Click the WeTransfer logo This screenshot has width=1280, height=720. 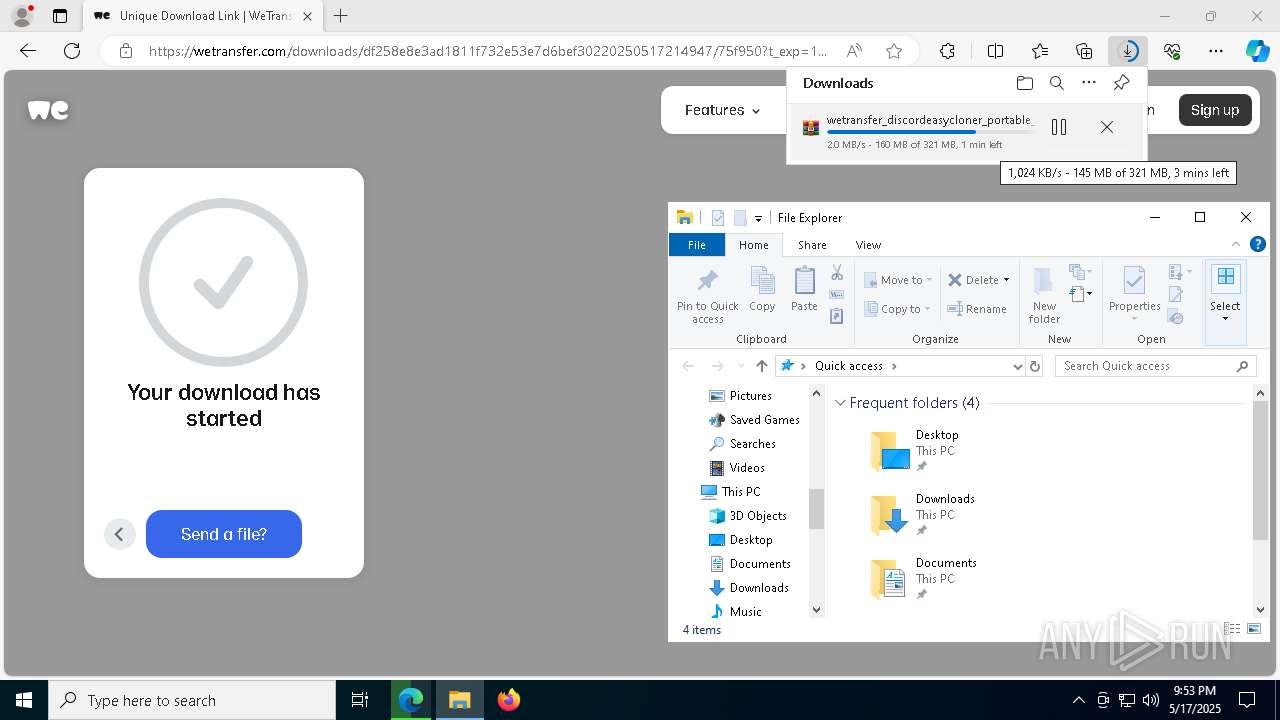pyautogui.click(x=48, y=110)
